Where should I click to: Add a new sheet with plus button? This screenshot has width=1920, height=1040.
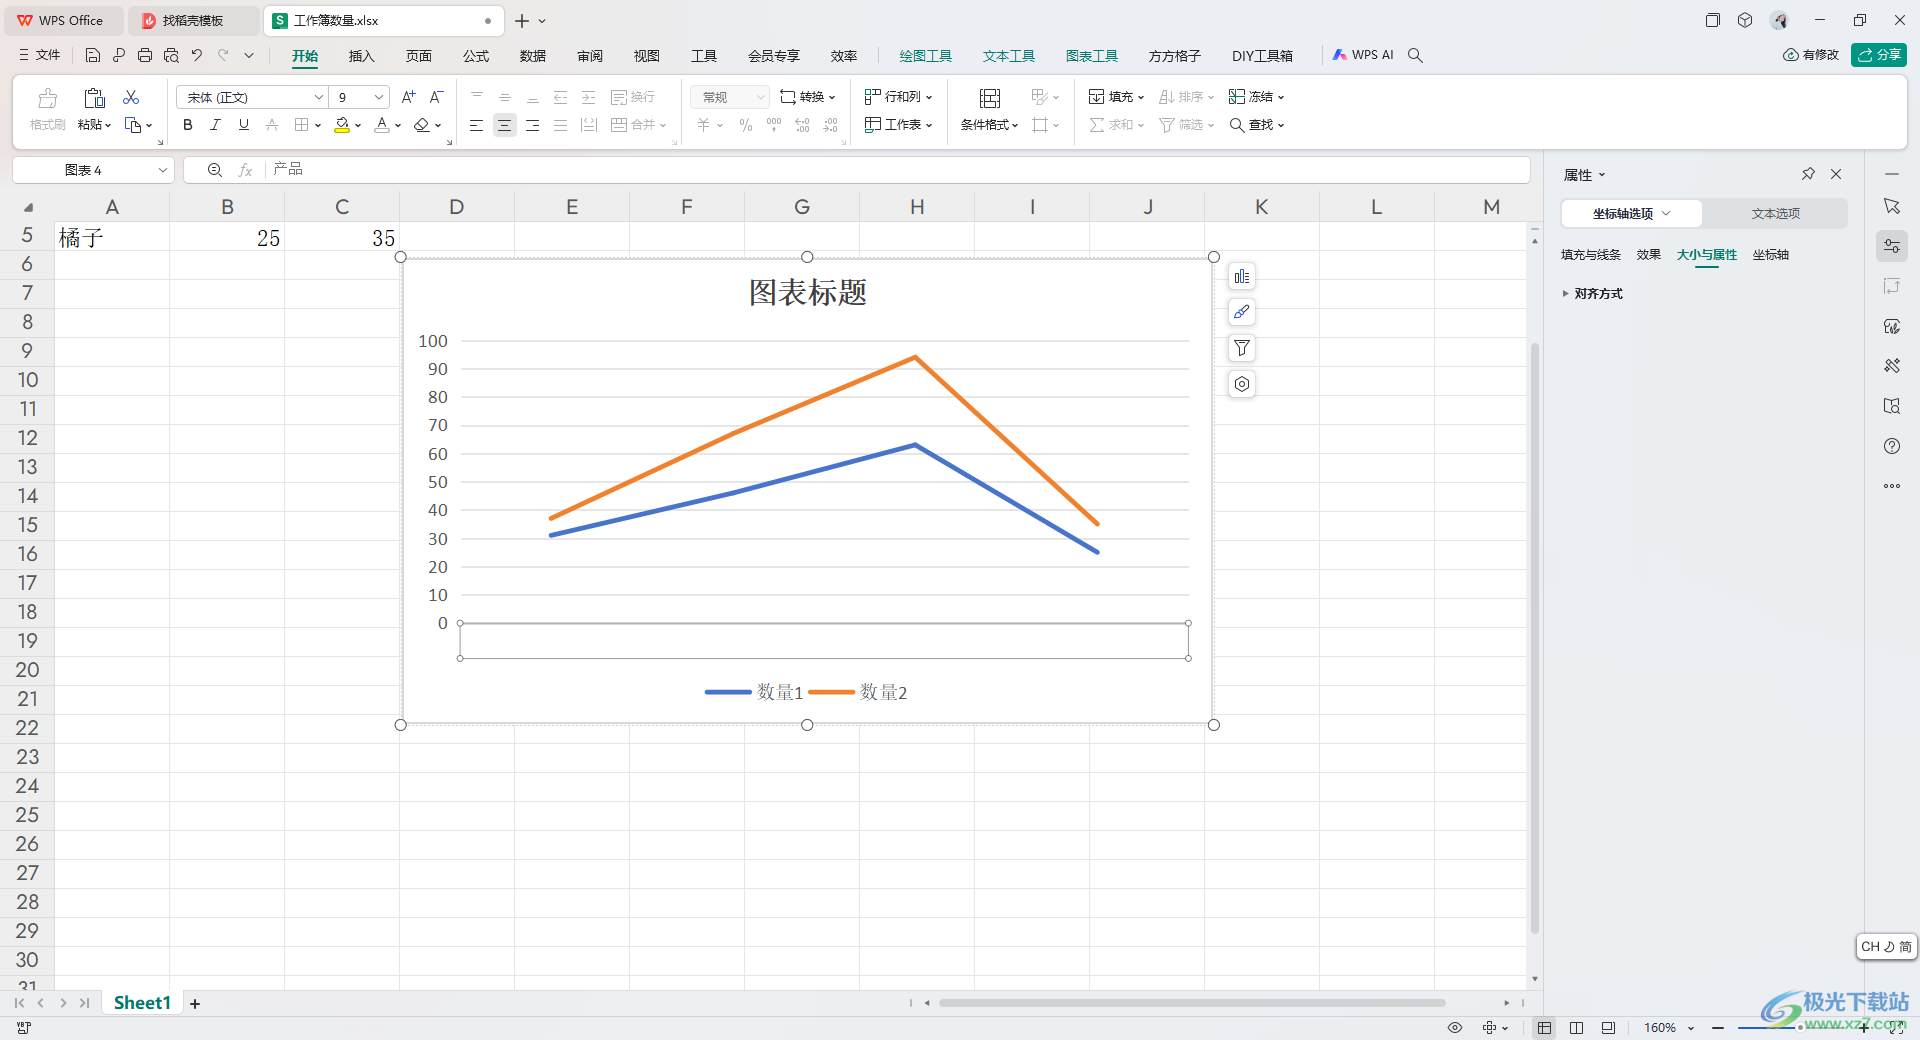(x=195, y=1004)
